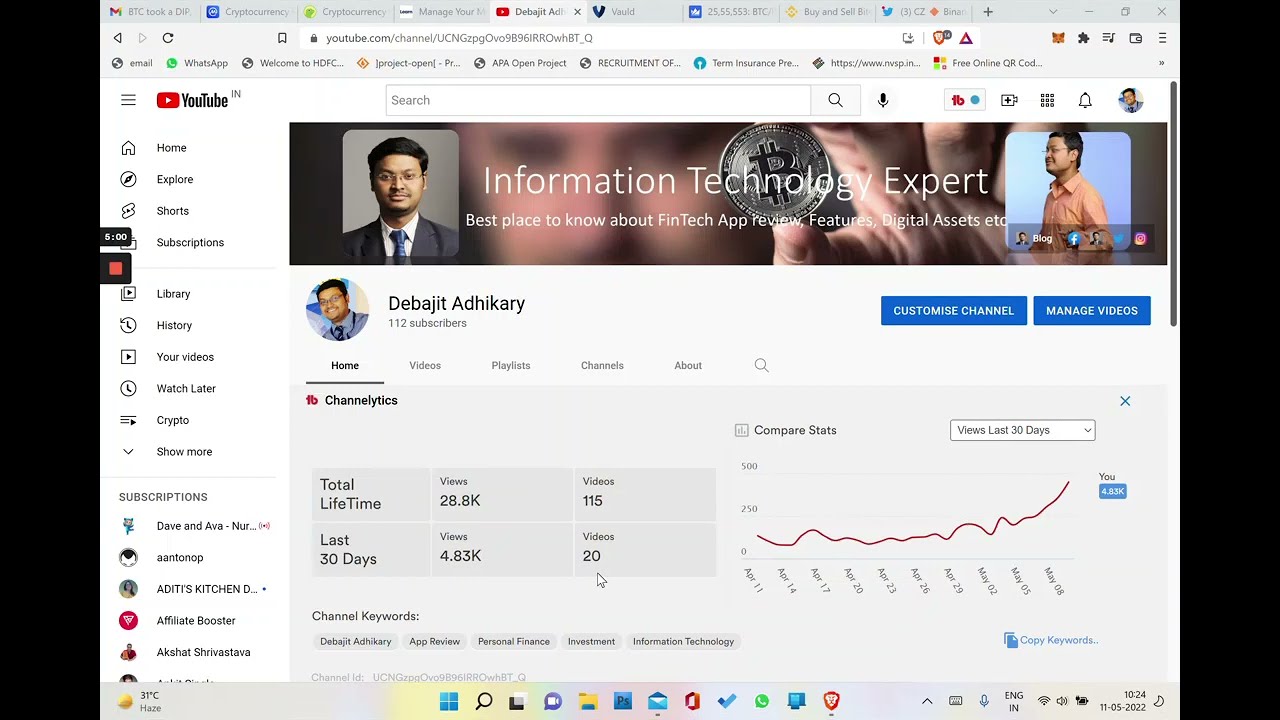
Task: Open the Brave main menu icon
Action: click(x=1162, y=38)
